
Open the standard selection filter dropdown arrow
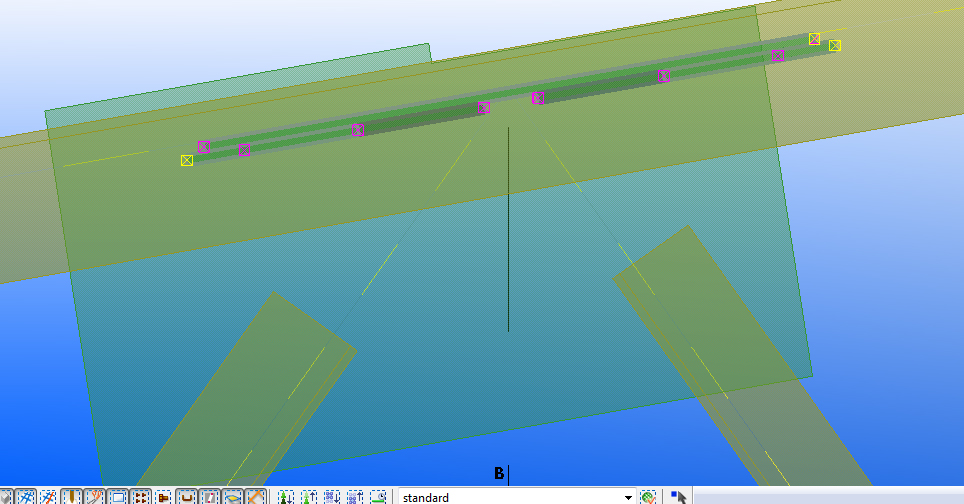(x=628, y=497)
